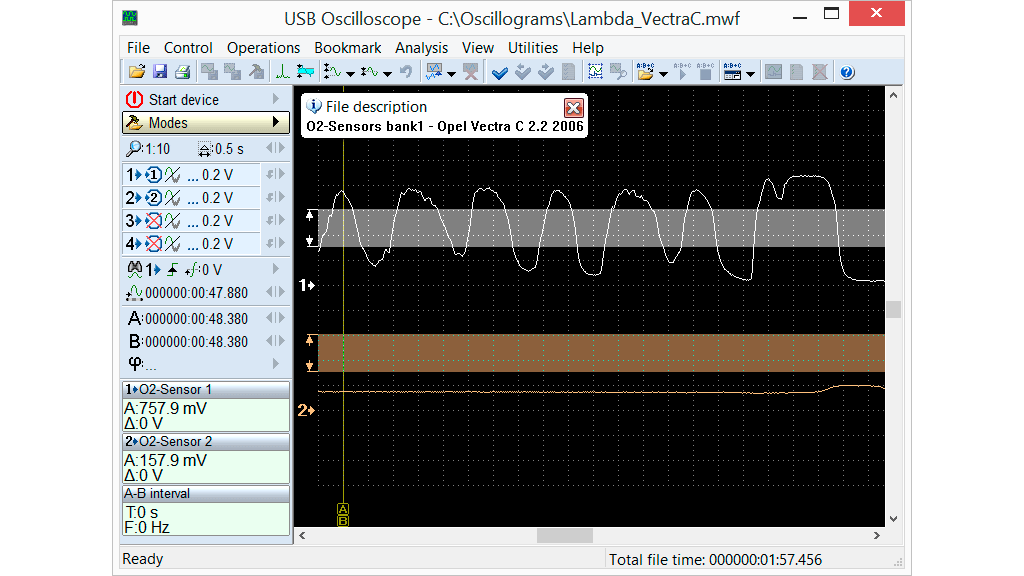Open the Analysis menu

421,47
